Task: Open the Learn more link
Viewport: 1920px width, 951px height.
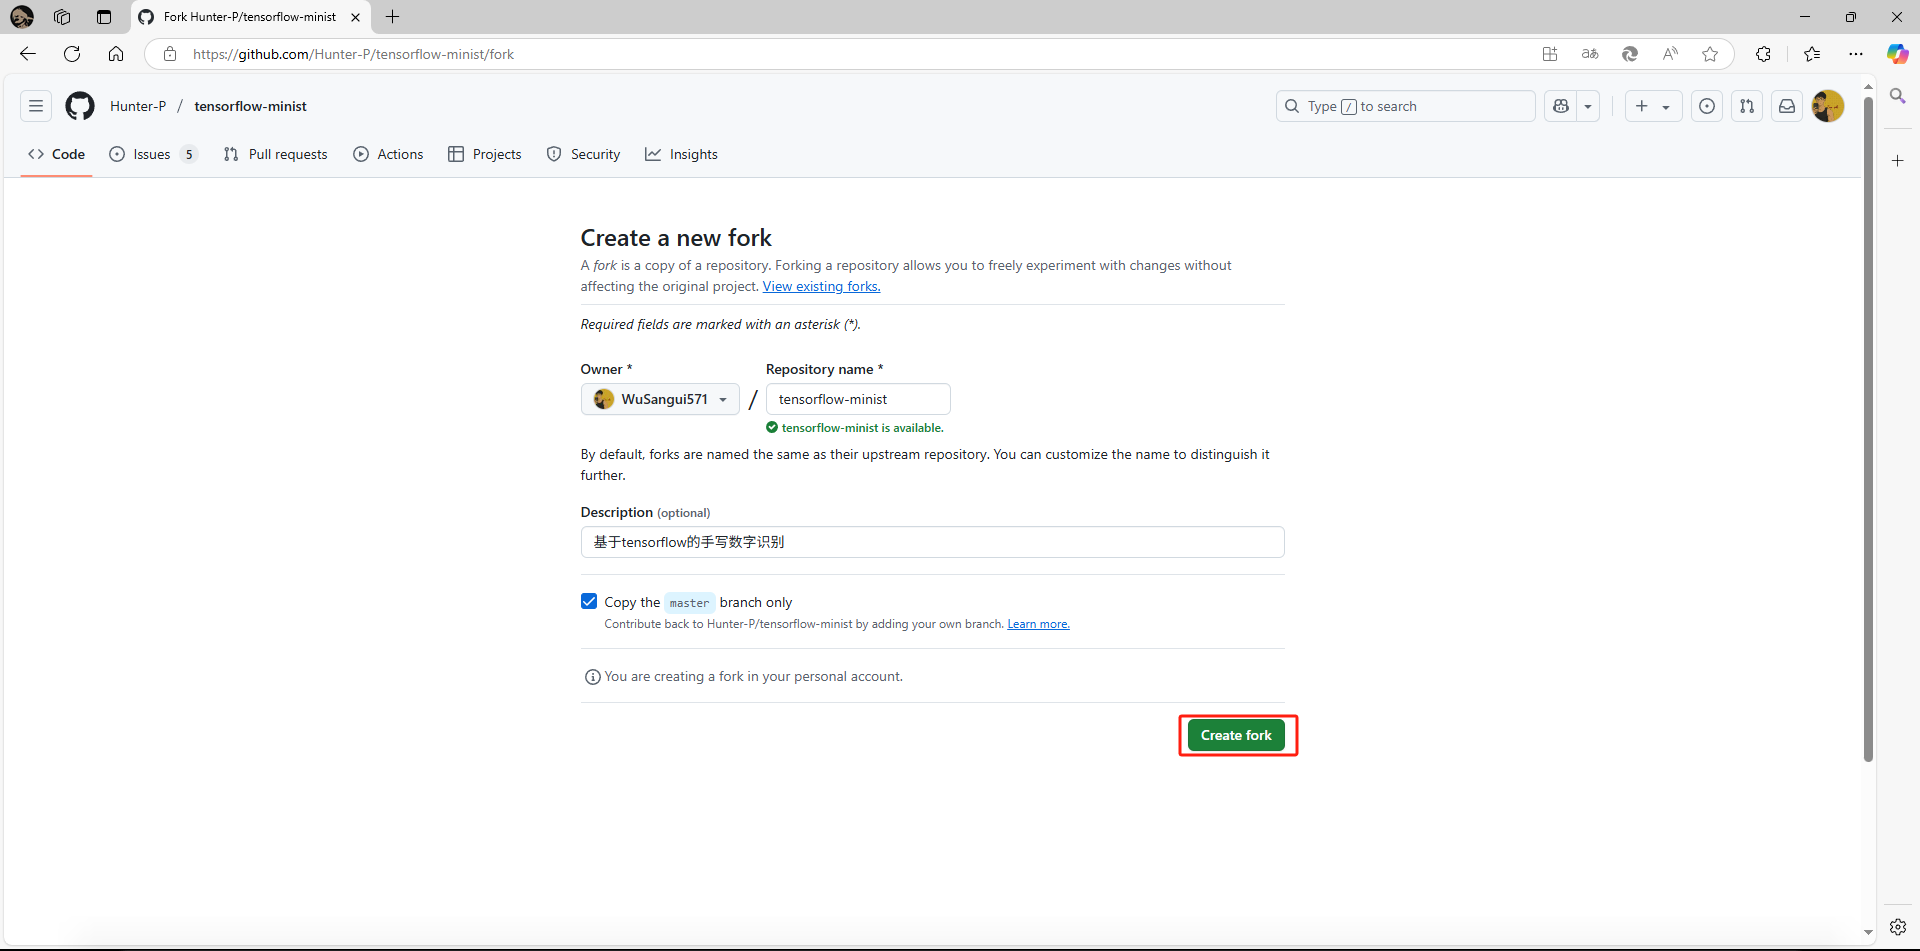Action: (x=1038, y=624)
